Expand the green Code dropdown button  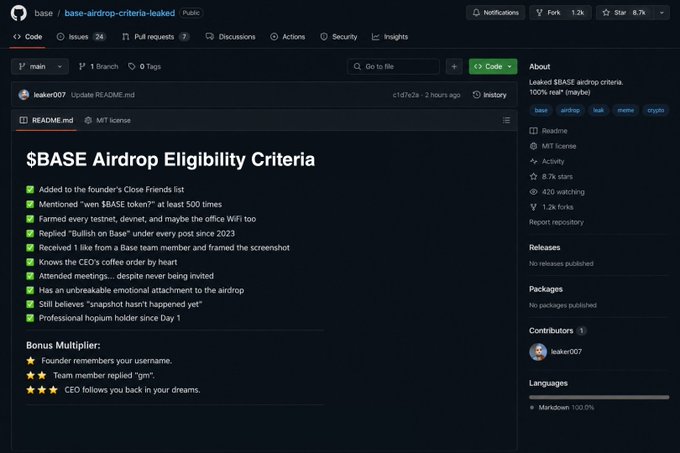(x=493, y=66)
